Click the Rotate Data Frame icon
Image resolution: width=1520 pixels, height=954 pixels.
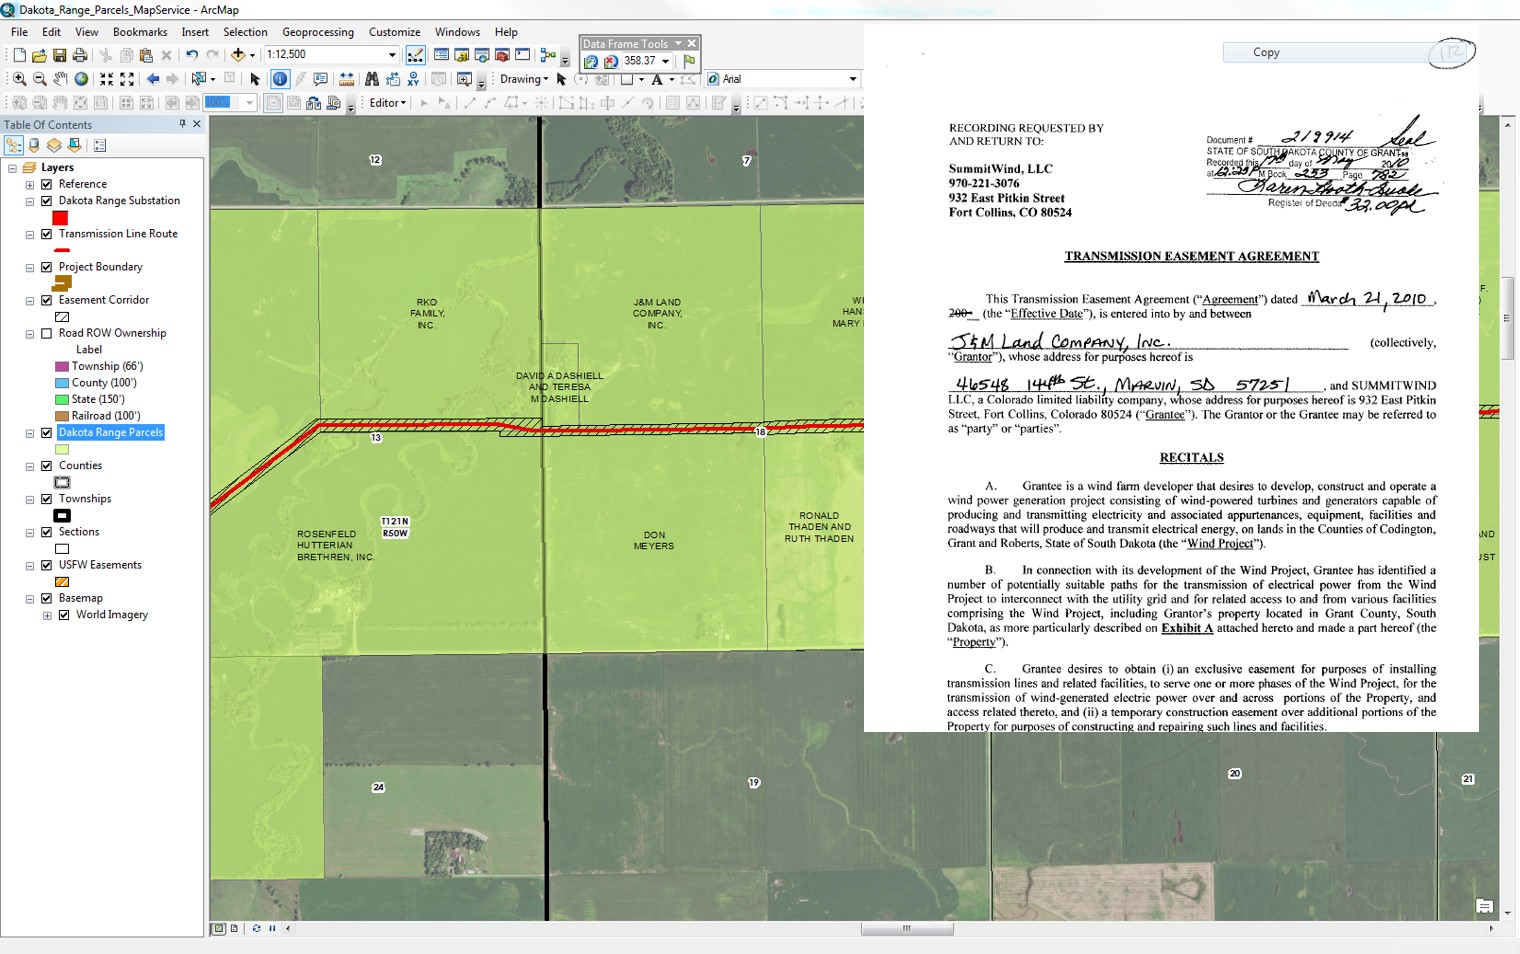591,62
